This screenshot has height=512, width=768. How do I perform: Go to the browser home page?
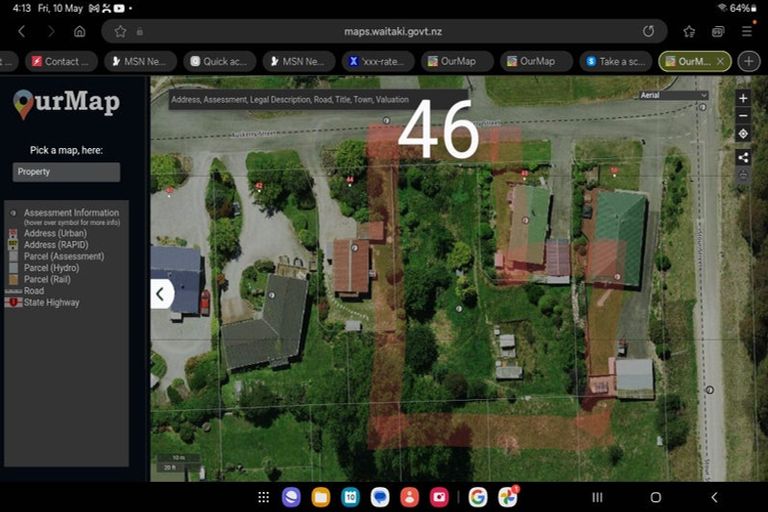80,31
